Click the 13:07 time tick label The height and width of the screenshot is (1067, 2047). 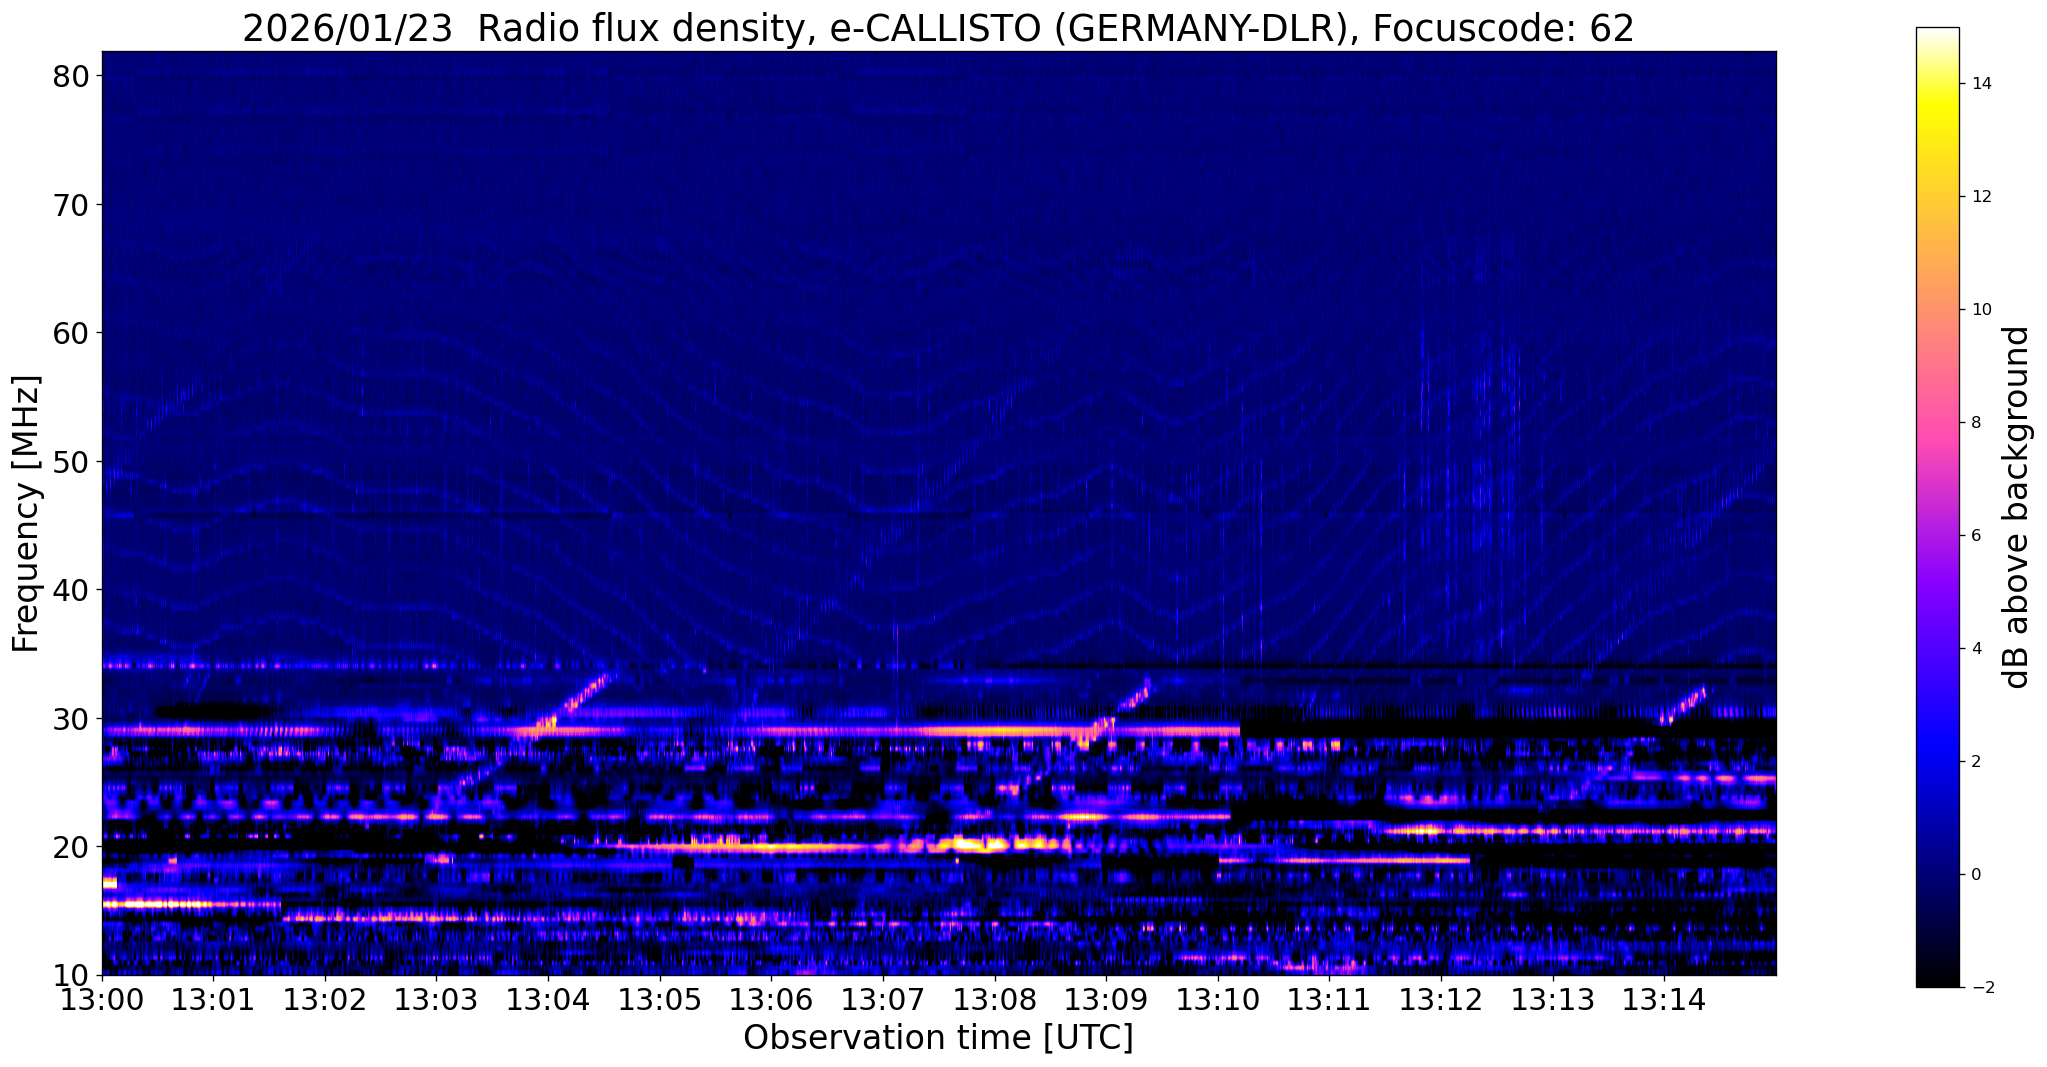click(x=883, y=1000)
